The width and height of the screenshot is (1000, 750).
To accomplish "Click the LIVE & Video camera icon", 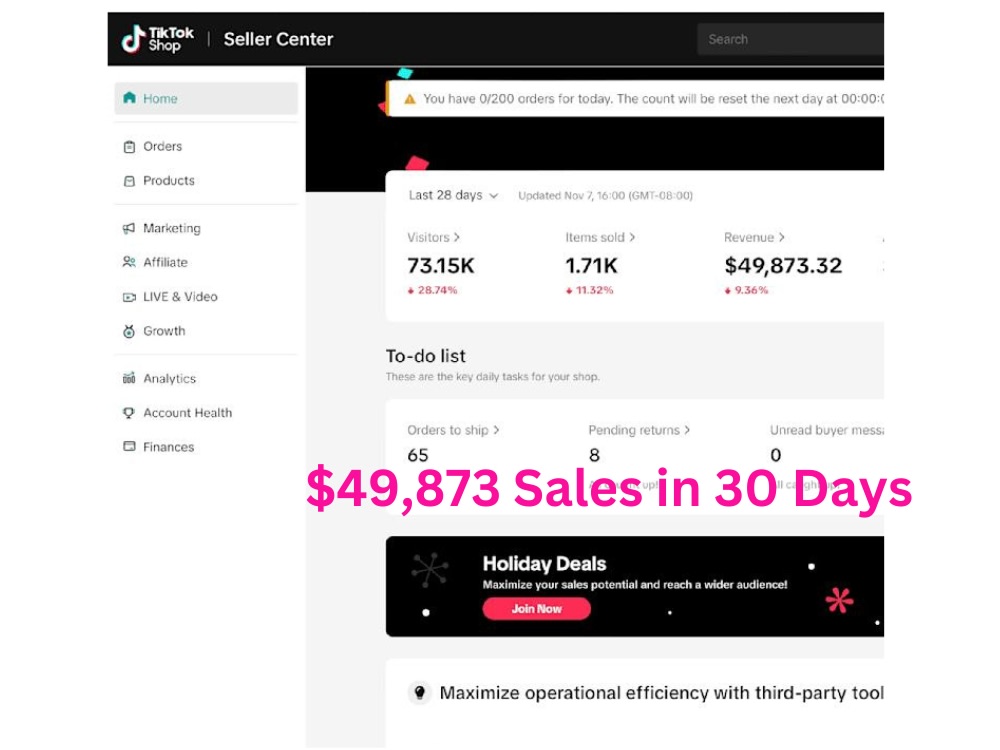I will [x=129, y=297].
